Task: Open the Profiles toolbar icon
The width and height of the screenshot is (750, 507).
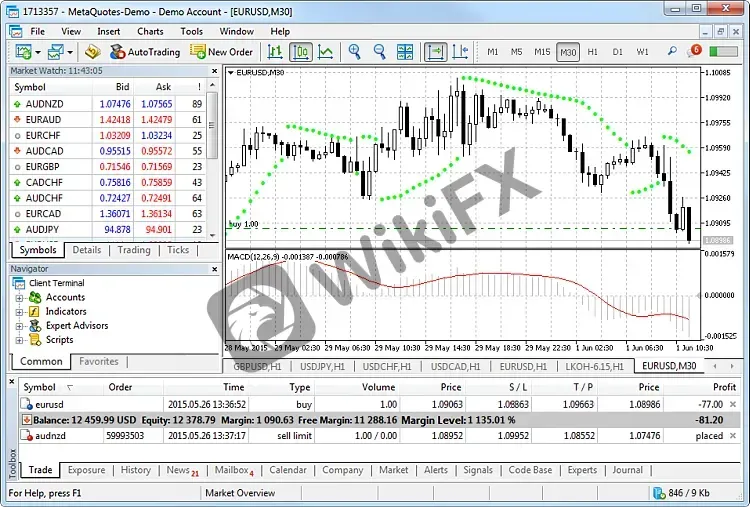Action: point(55,52)
